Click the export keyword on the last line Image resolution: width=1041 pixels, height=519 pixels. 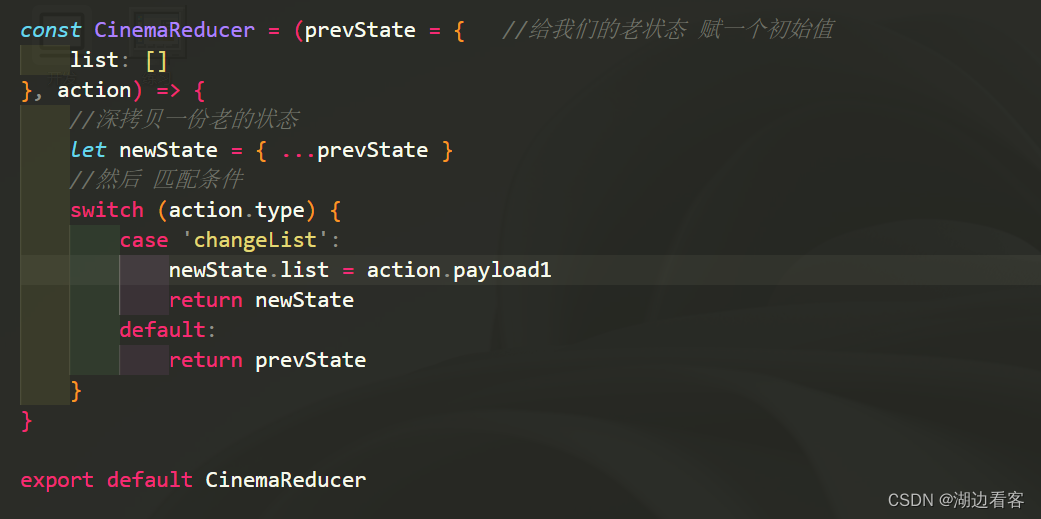57,480
